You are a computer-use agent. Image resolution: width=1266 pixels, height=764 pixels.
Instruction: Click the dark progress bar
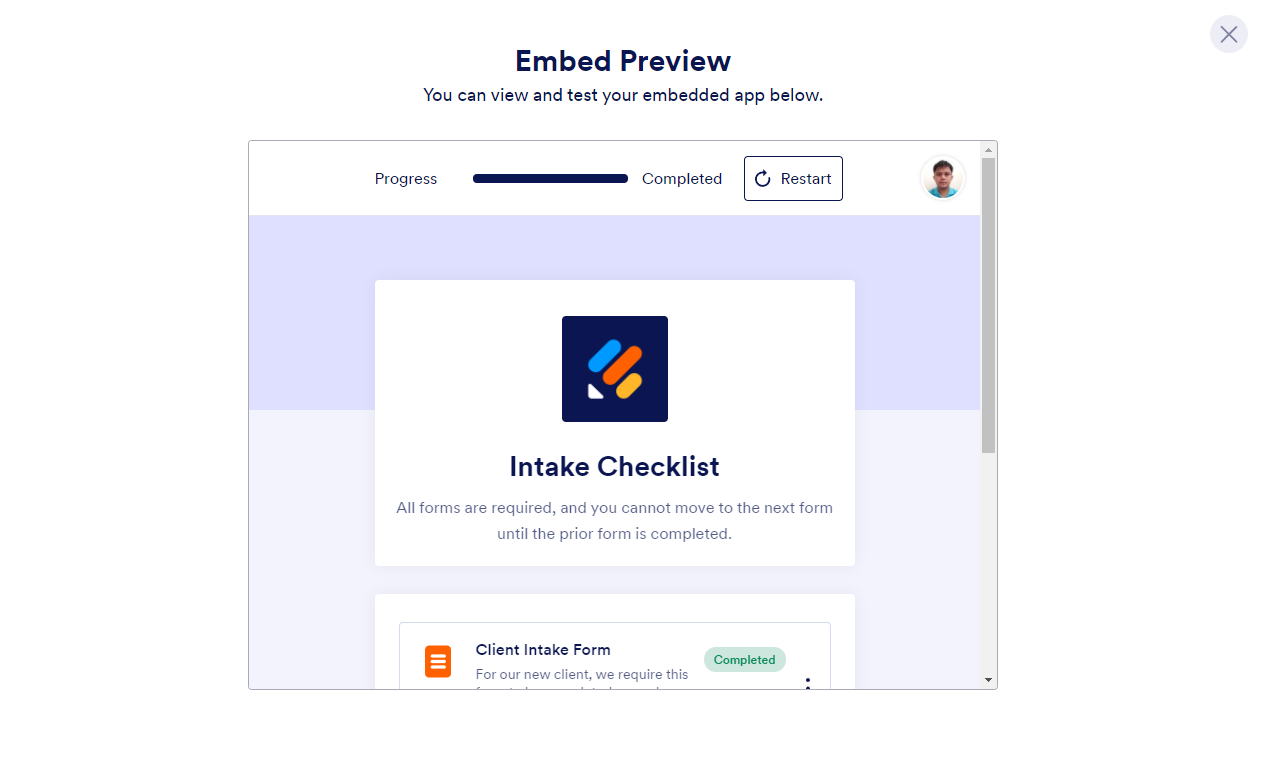click(x=550, y=179)
